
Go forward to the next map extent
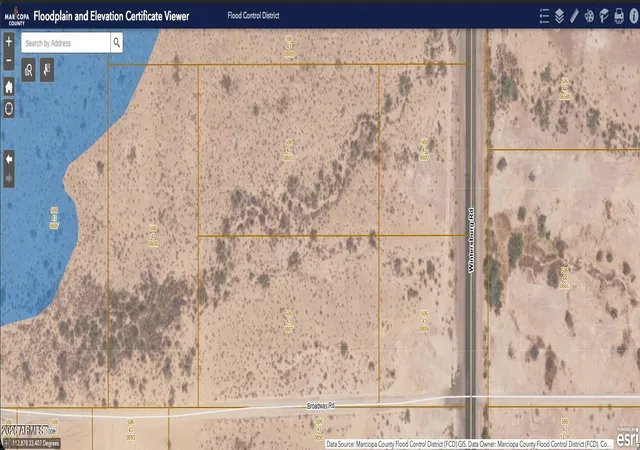(9, 178)
